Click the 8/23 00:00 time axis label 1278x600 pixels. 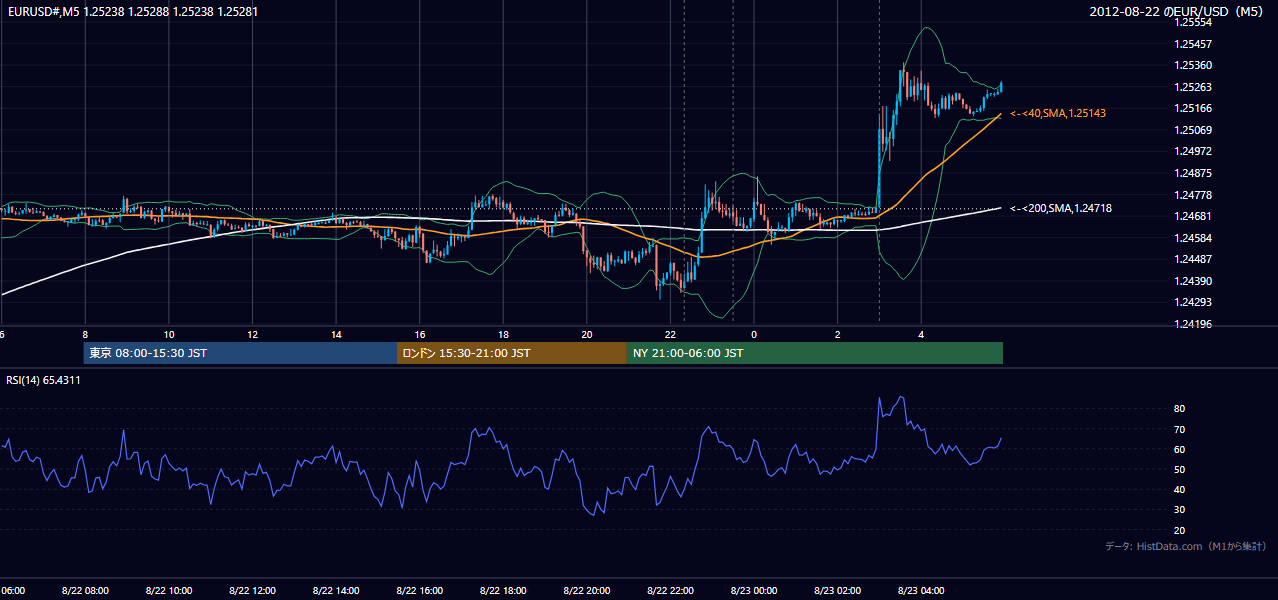[x=754, y=591]
